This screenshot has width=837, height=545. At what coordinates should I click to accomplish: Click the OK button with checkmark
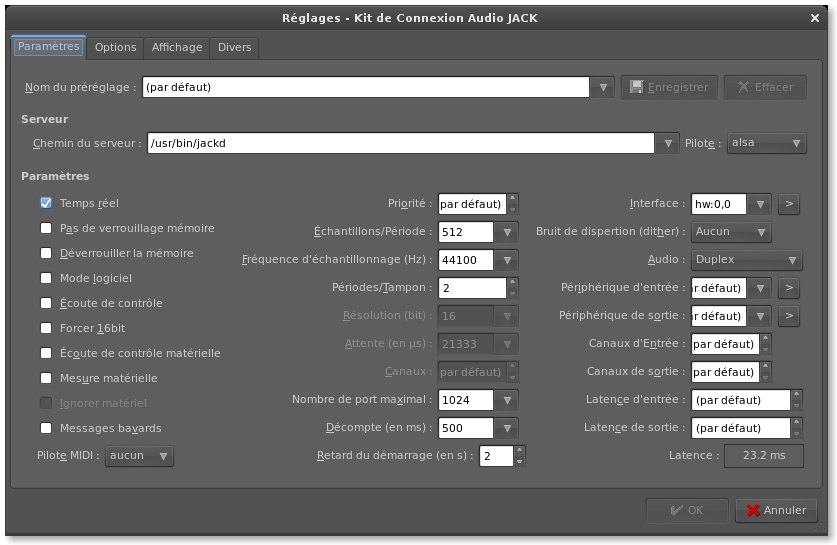(x=686, y=510)
